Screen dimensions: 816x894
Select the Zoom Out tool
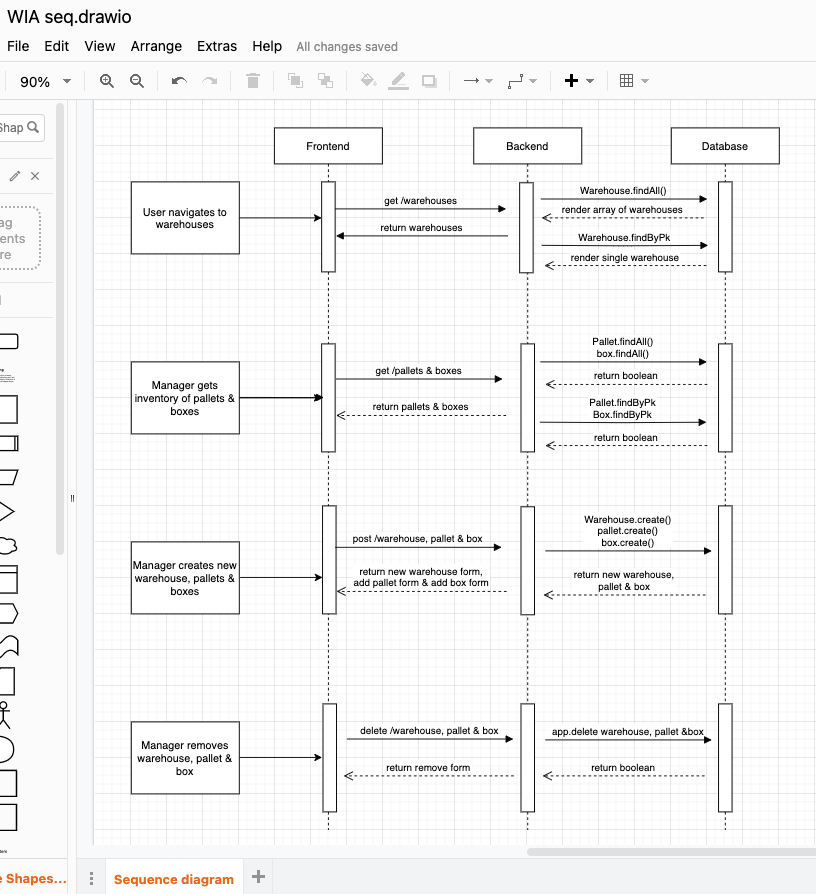point(134,81)
